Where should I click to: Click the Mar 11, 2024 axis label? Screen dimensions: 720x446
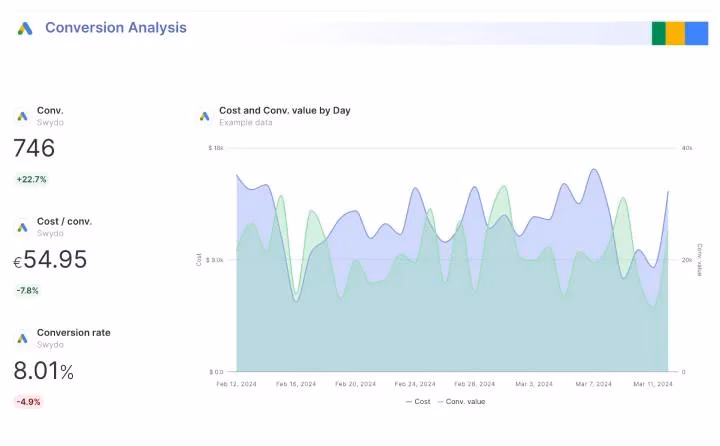653,384
